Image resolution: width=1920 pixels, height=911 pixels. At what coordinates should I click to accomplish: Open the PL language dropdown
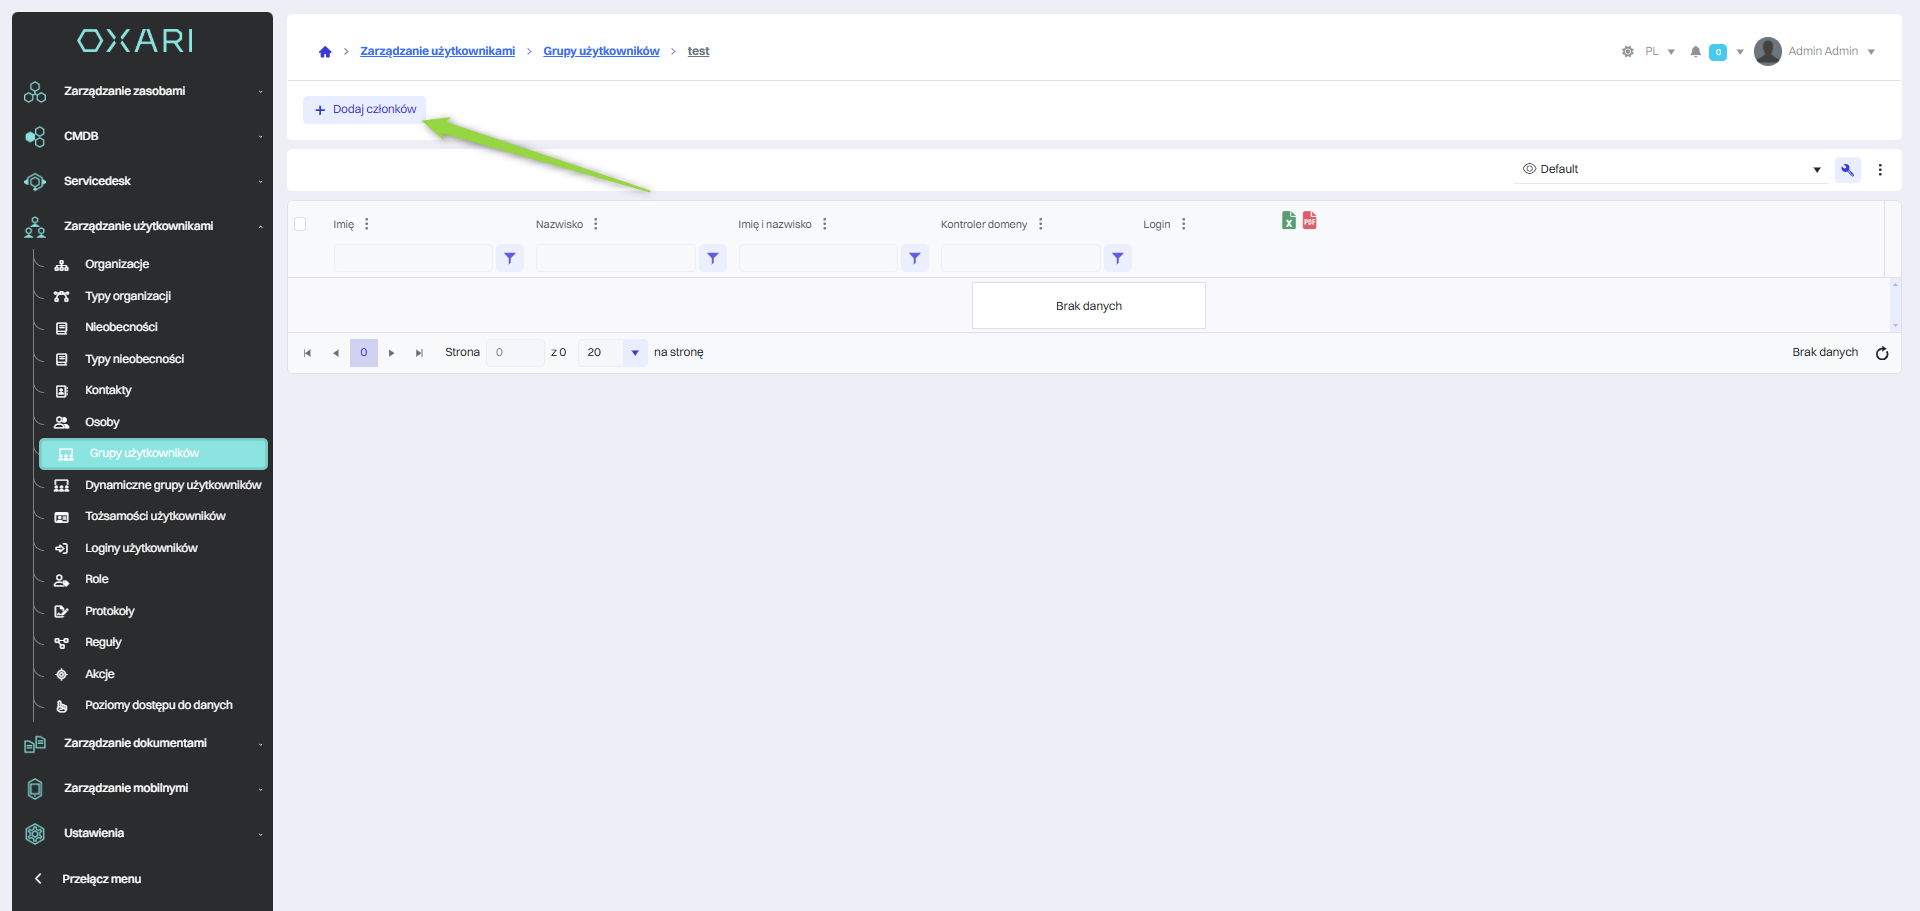coord(1659,52)
